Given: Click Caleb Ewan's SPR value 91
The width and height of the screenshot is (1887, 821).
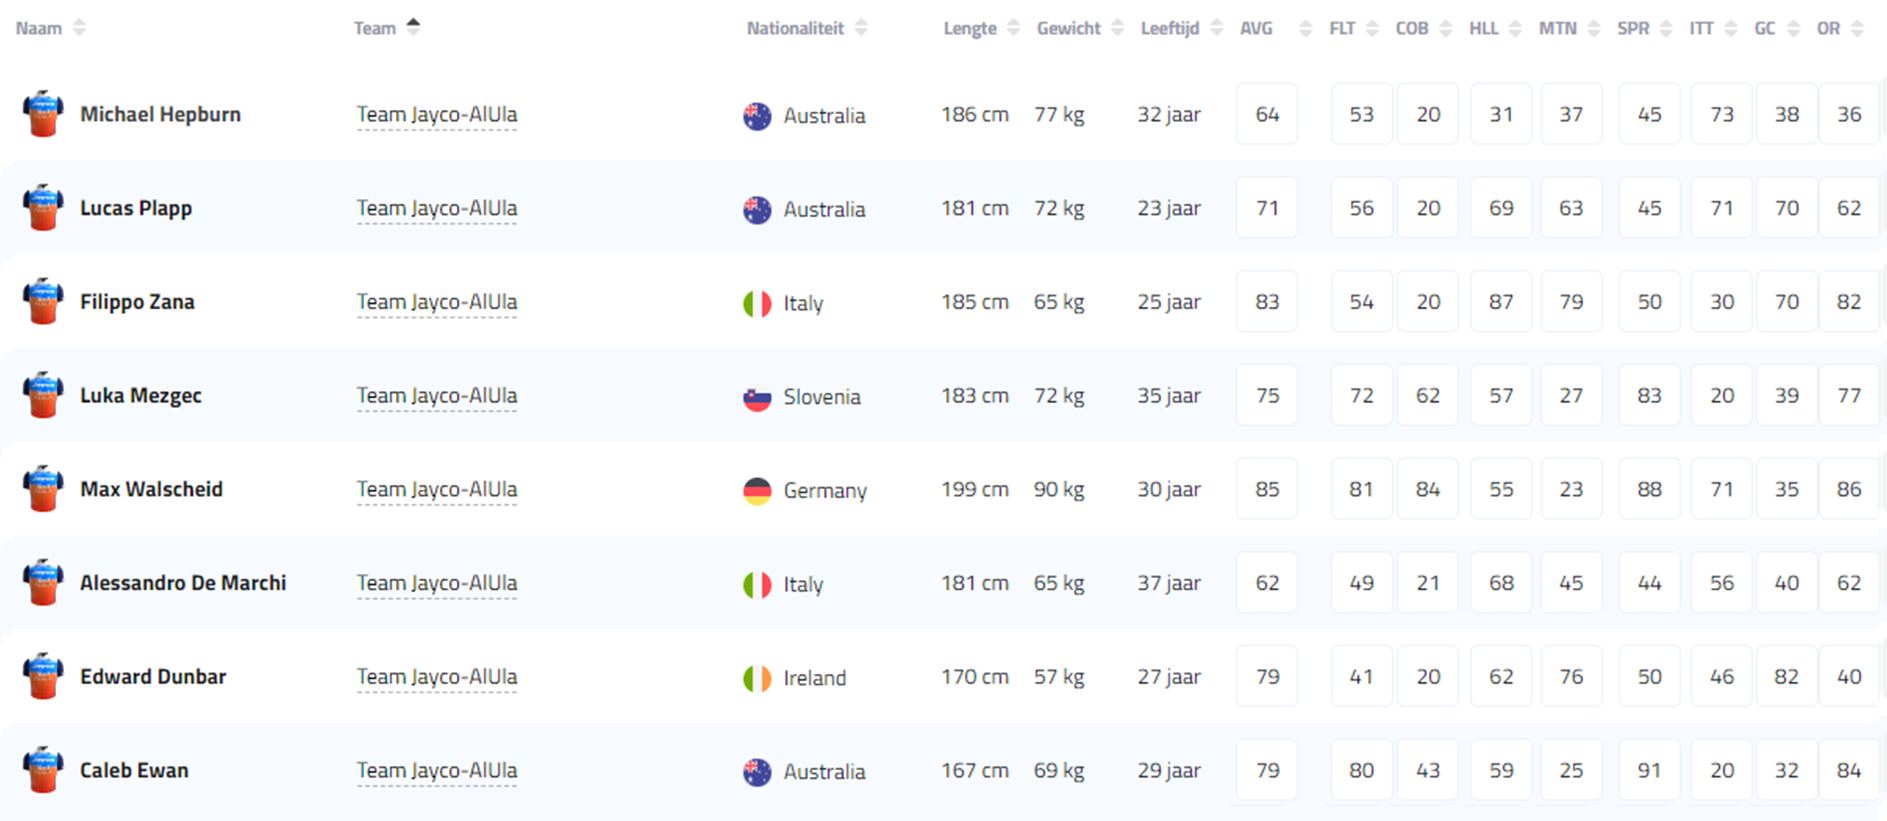Looking at the screenshot, I should (x=1649, y=770).
